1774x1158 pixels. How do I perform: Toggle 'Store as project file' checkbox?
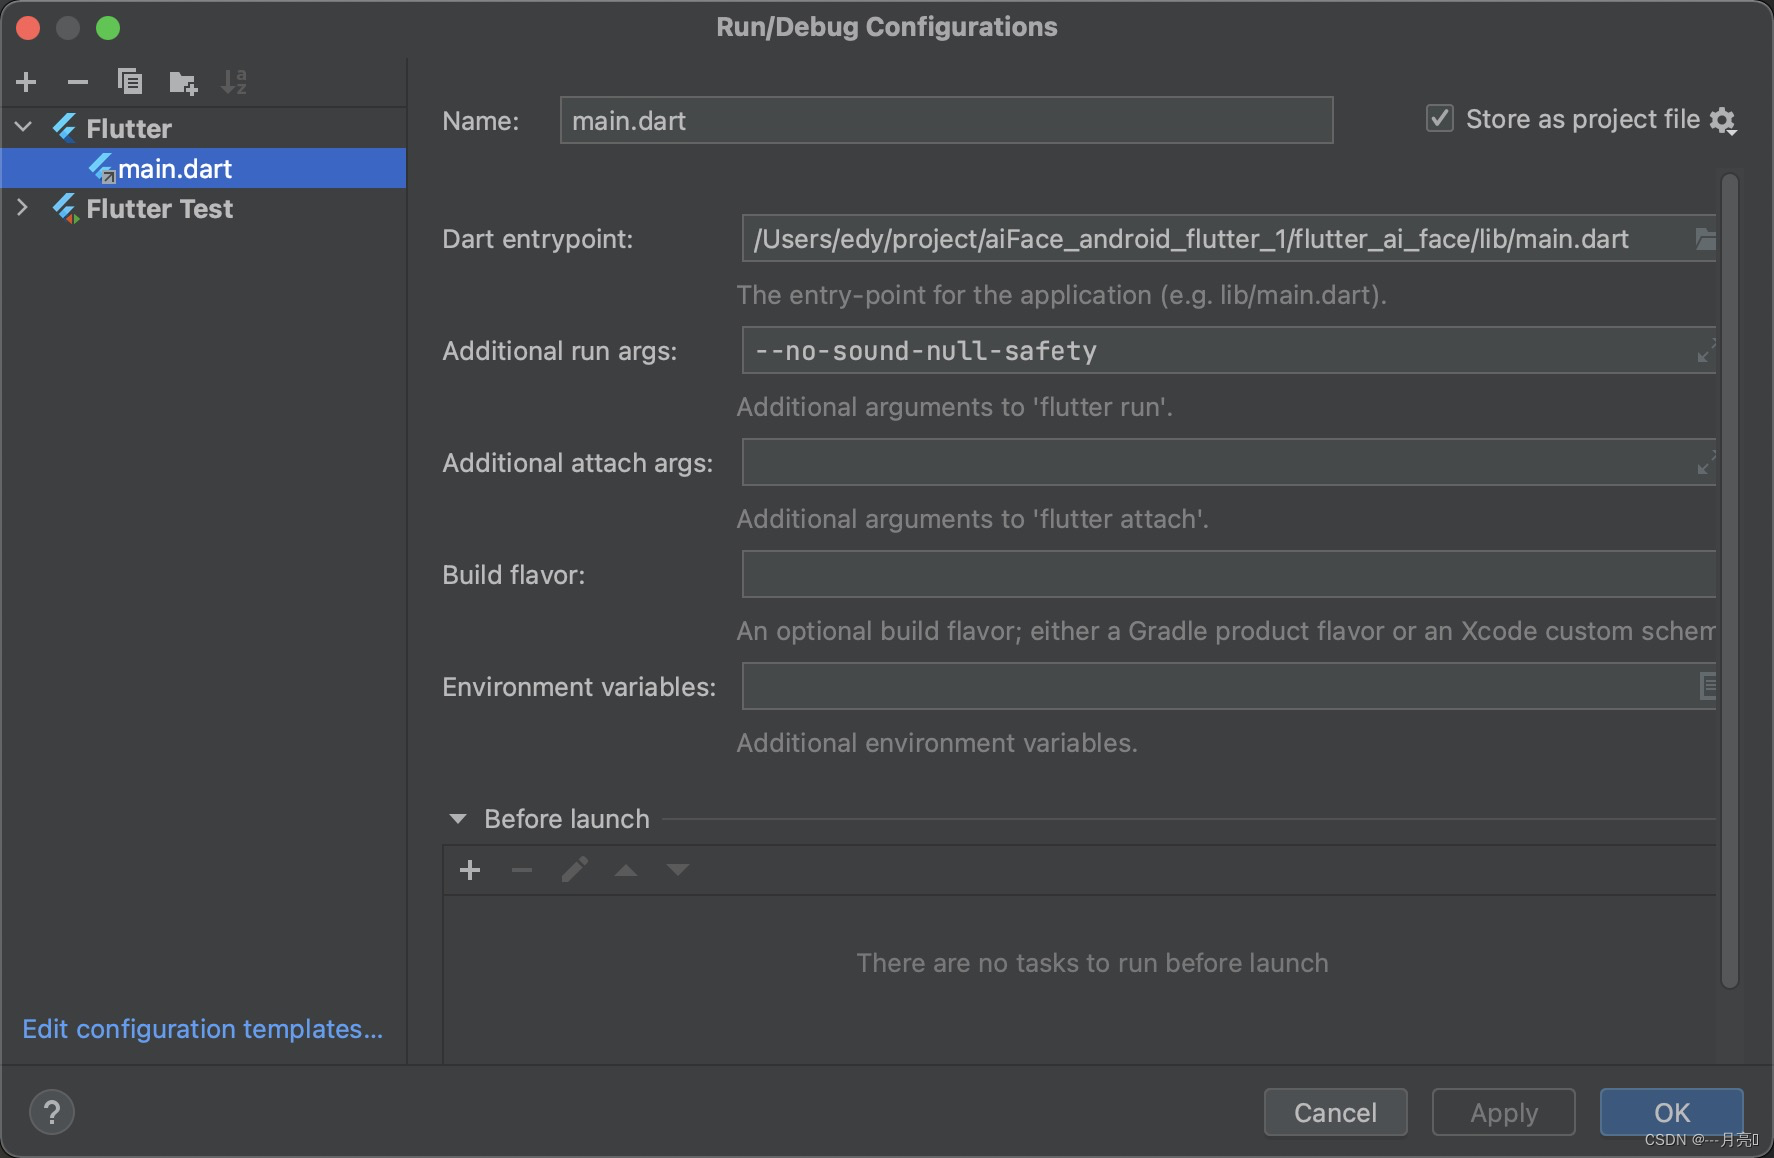pyautogui.click(x=1440, y=119)
